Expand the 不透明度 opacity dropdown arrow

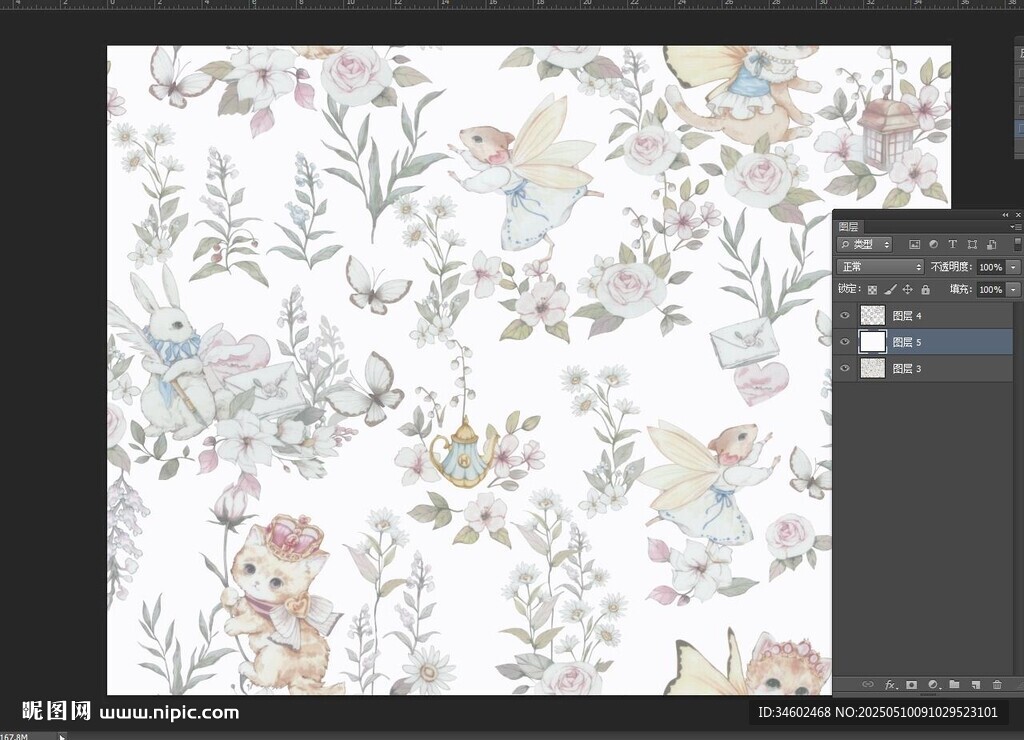[x=1014, y=268]
